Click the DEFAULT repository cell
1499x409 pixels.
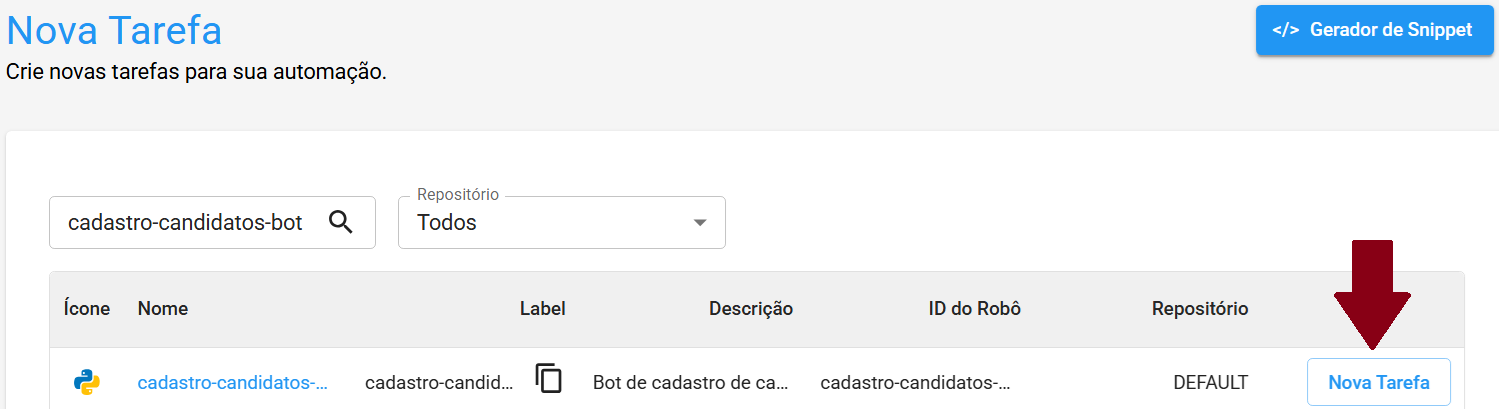(1210, 382)
